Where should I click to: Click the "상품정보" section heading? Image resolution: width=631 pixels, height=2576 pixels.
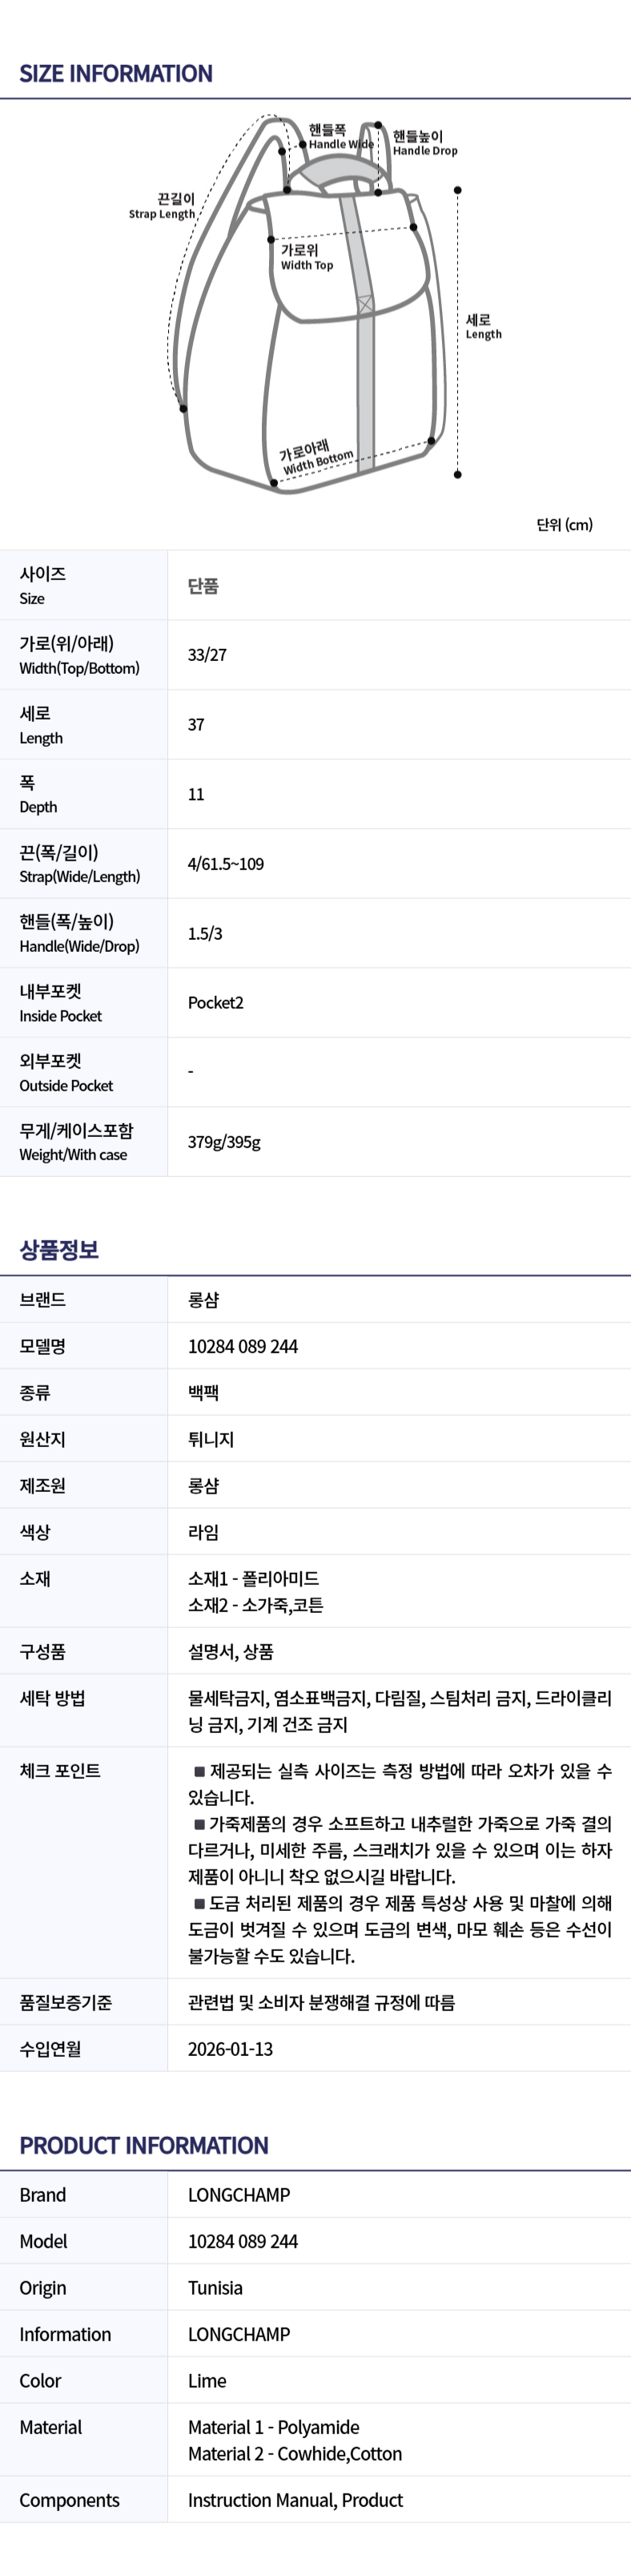[x=59, y=1250]
